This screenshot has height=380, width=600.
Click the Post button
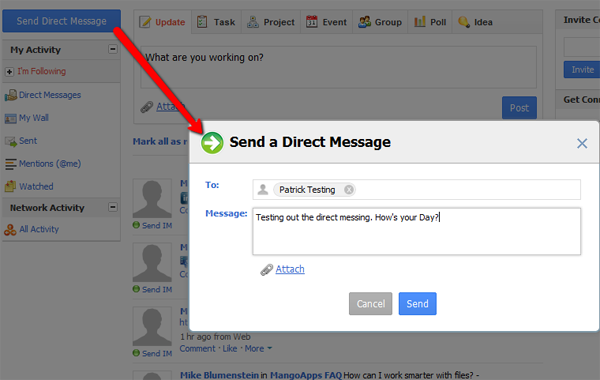point(519,108)
